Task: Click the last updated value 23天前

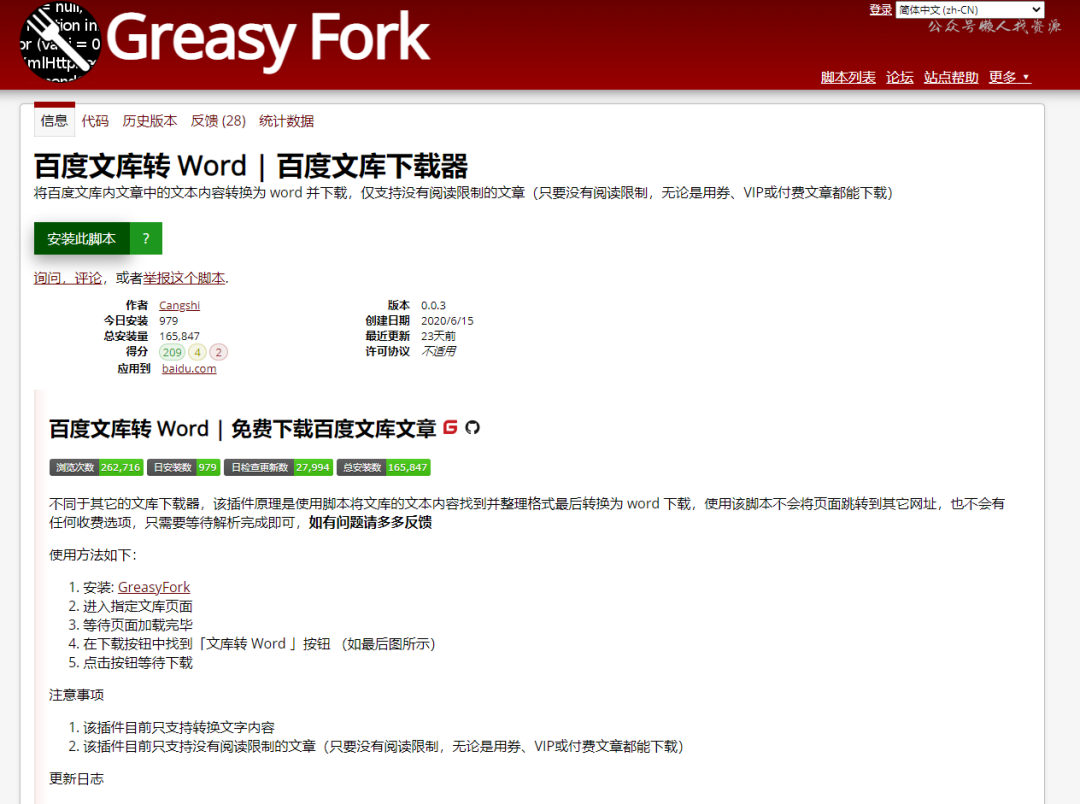Action: [438, 336]
